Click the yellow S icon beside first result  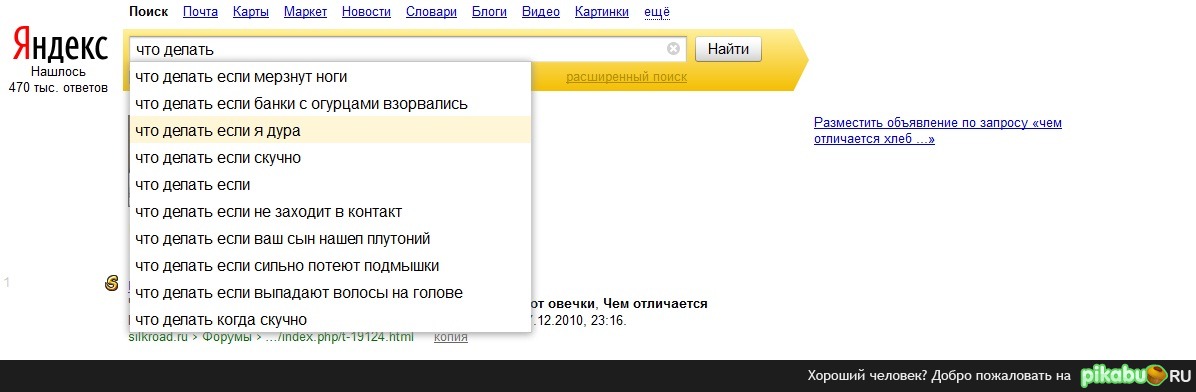click(x=112, y=284)
